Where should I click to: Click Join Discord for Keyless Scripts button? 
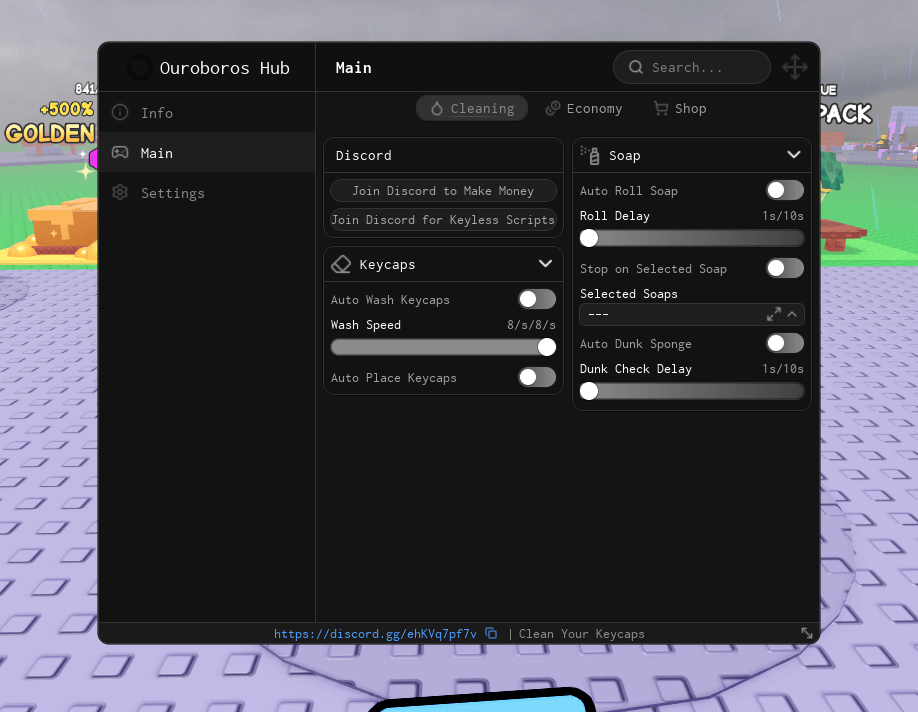tap(443, 220)
